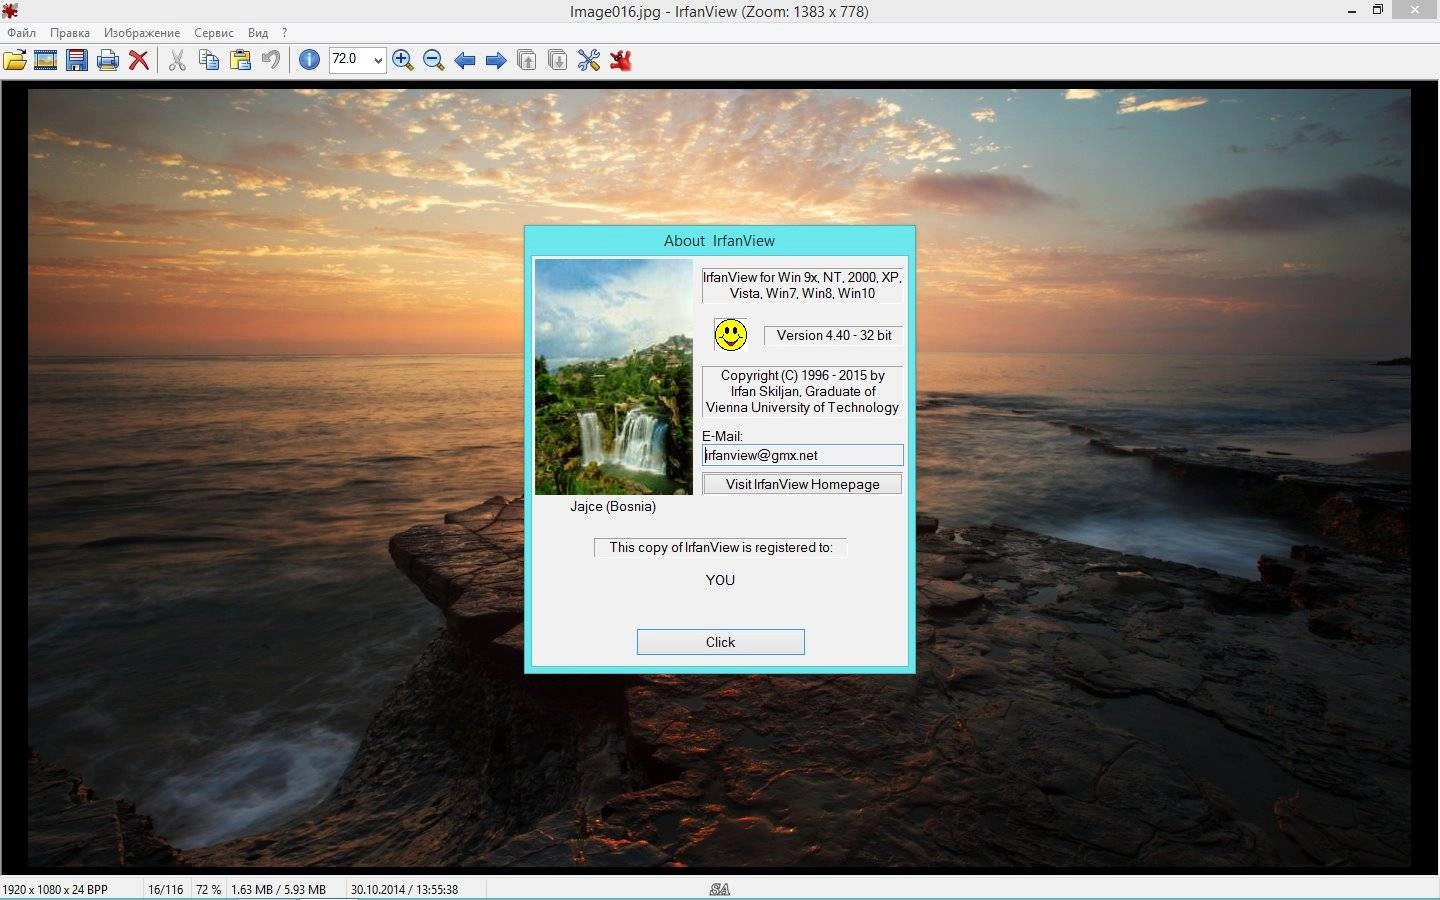This screenshot has width=1440, height=900.
Task: Close the IrfanView window
Action: click(1415, 10)
